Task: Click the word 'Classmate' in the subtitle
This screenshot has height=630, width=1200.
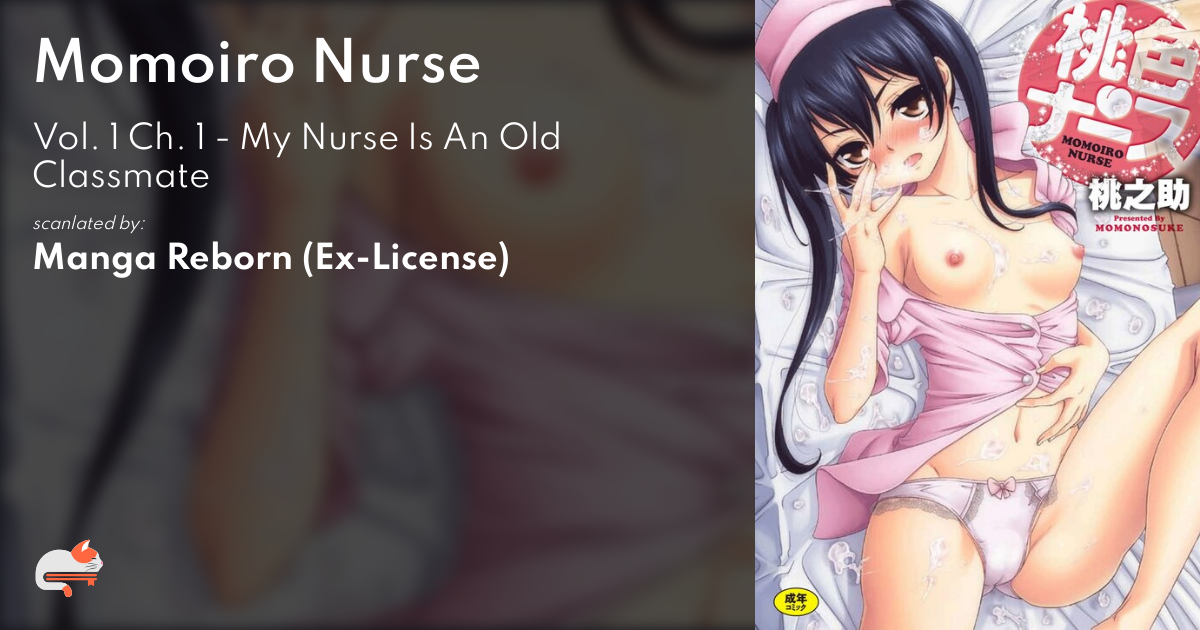Action: coord(121,176)
